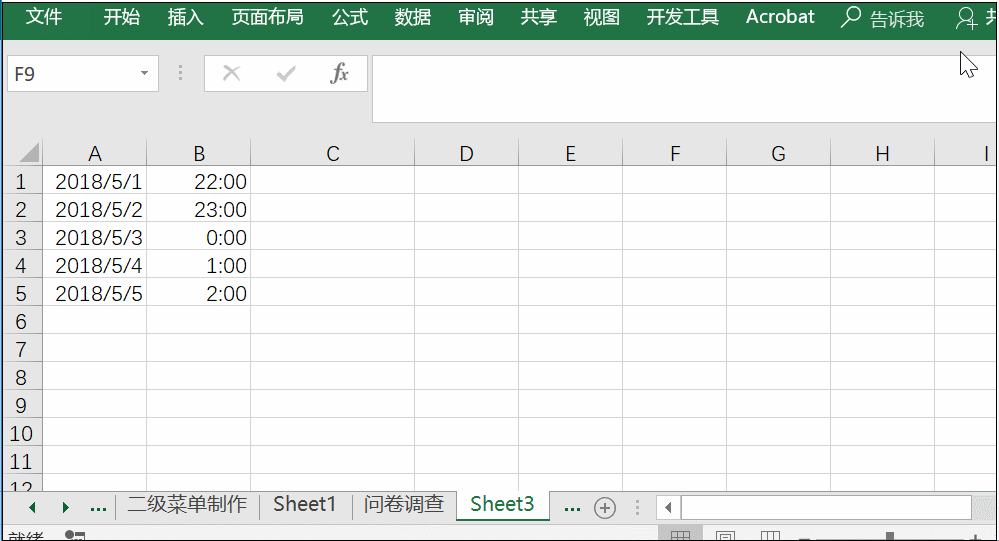Select column H header
This screenshot has height=541, width=999.
(882, 154)
